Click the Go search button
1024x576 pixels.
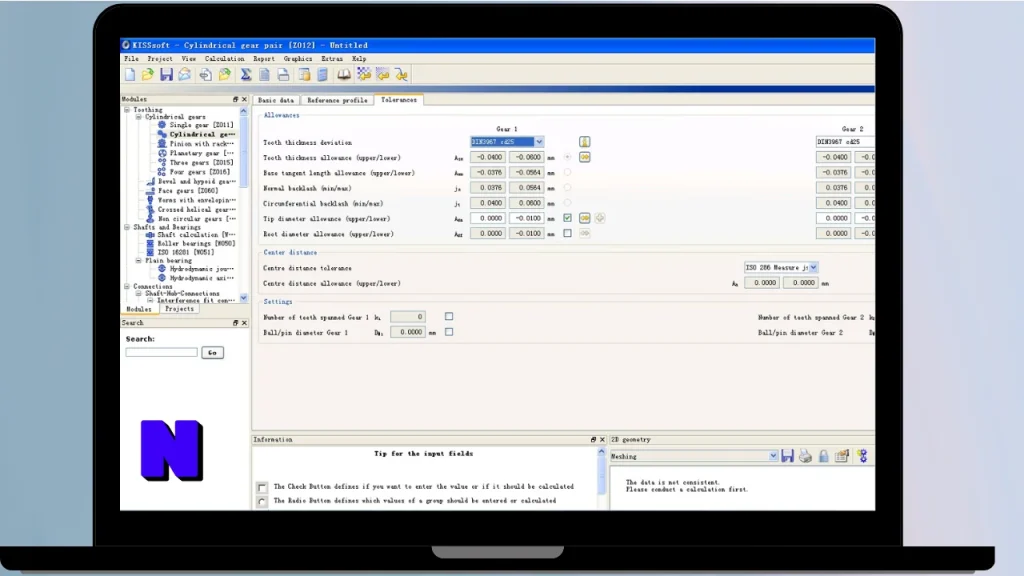click(x=212, y=353)
